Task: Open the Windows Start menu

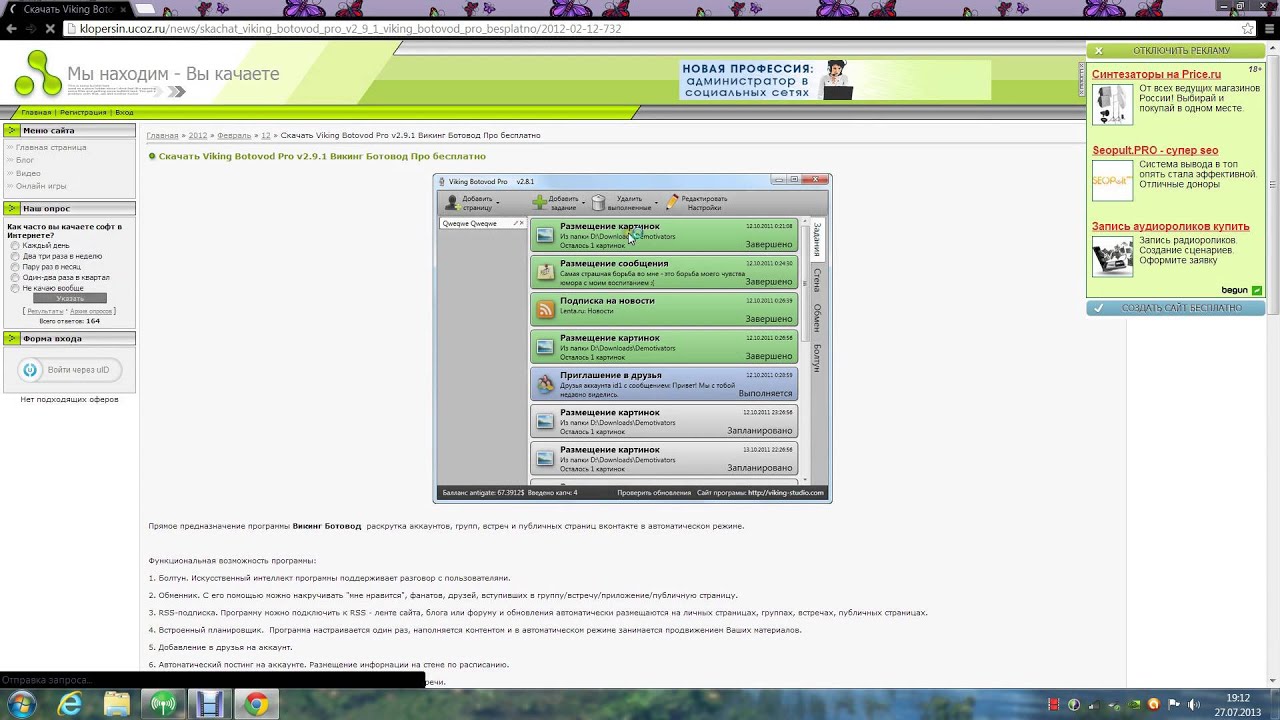Action: point(22,705)
